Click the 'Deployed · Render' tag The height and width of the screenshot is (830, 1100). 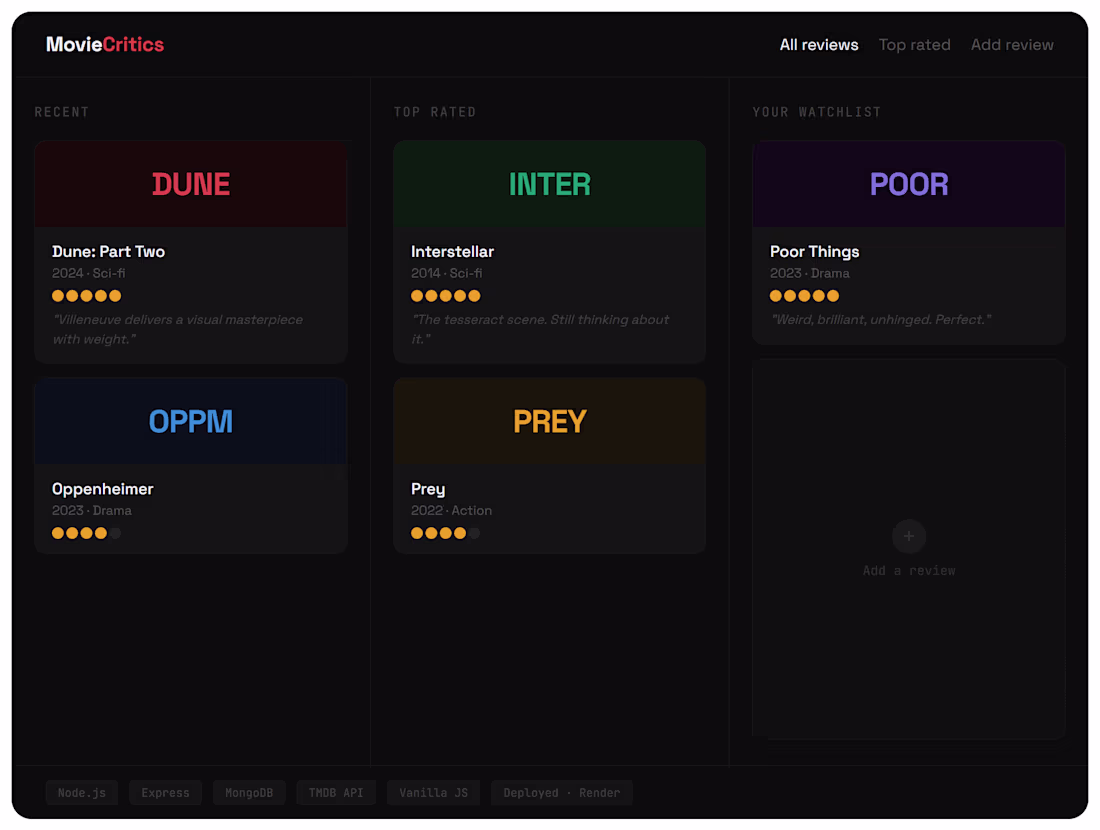562,792
